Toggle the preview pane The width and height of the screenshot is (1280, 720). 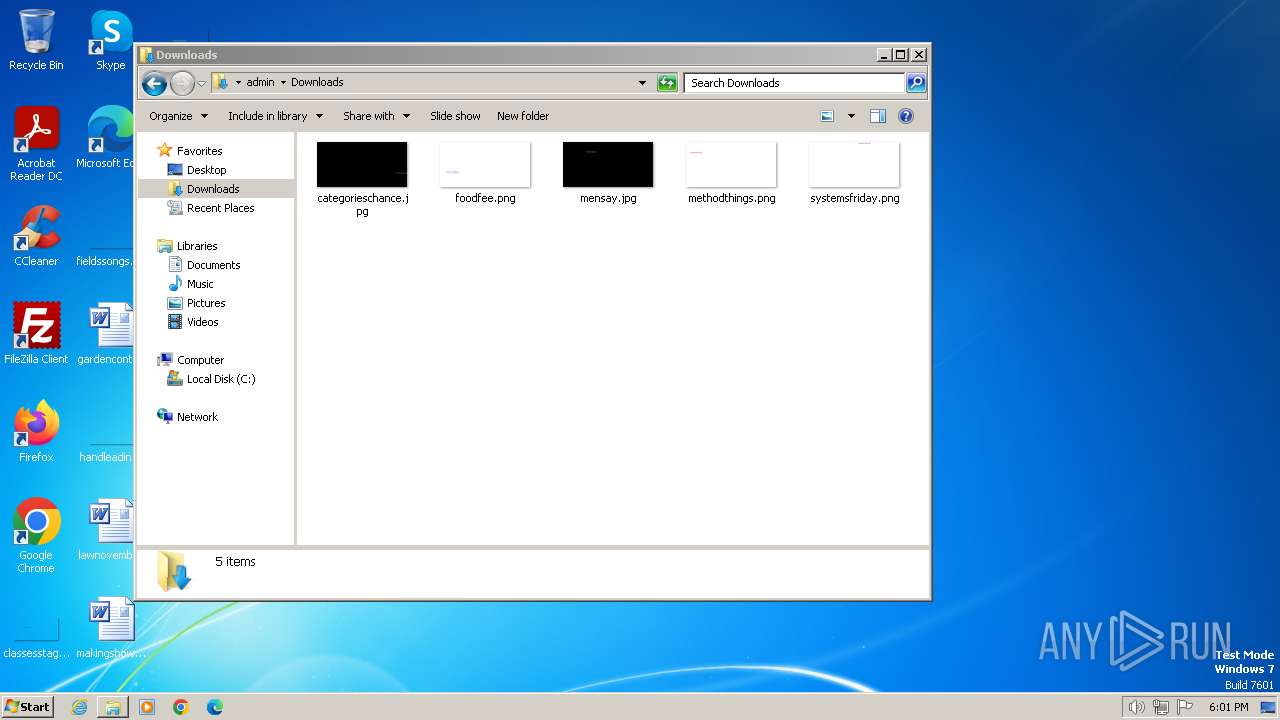point(878,116)
